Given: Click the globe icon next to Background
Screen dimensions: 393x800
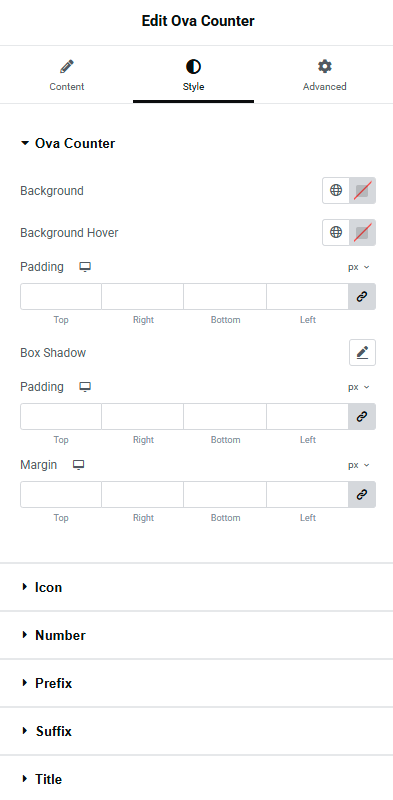Looking at the screenshot, I should [336, 190].
